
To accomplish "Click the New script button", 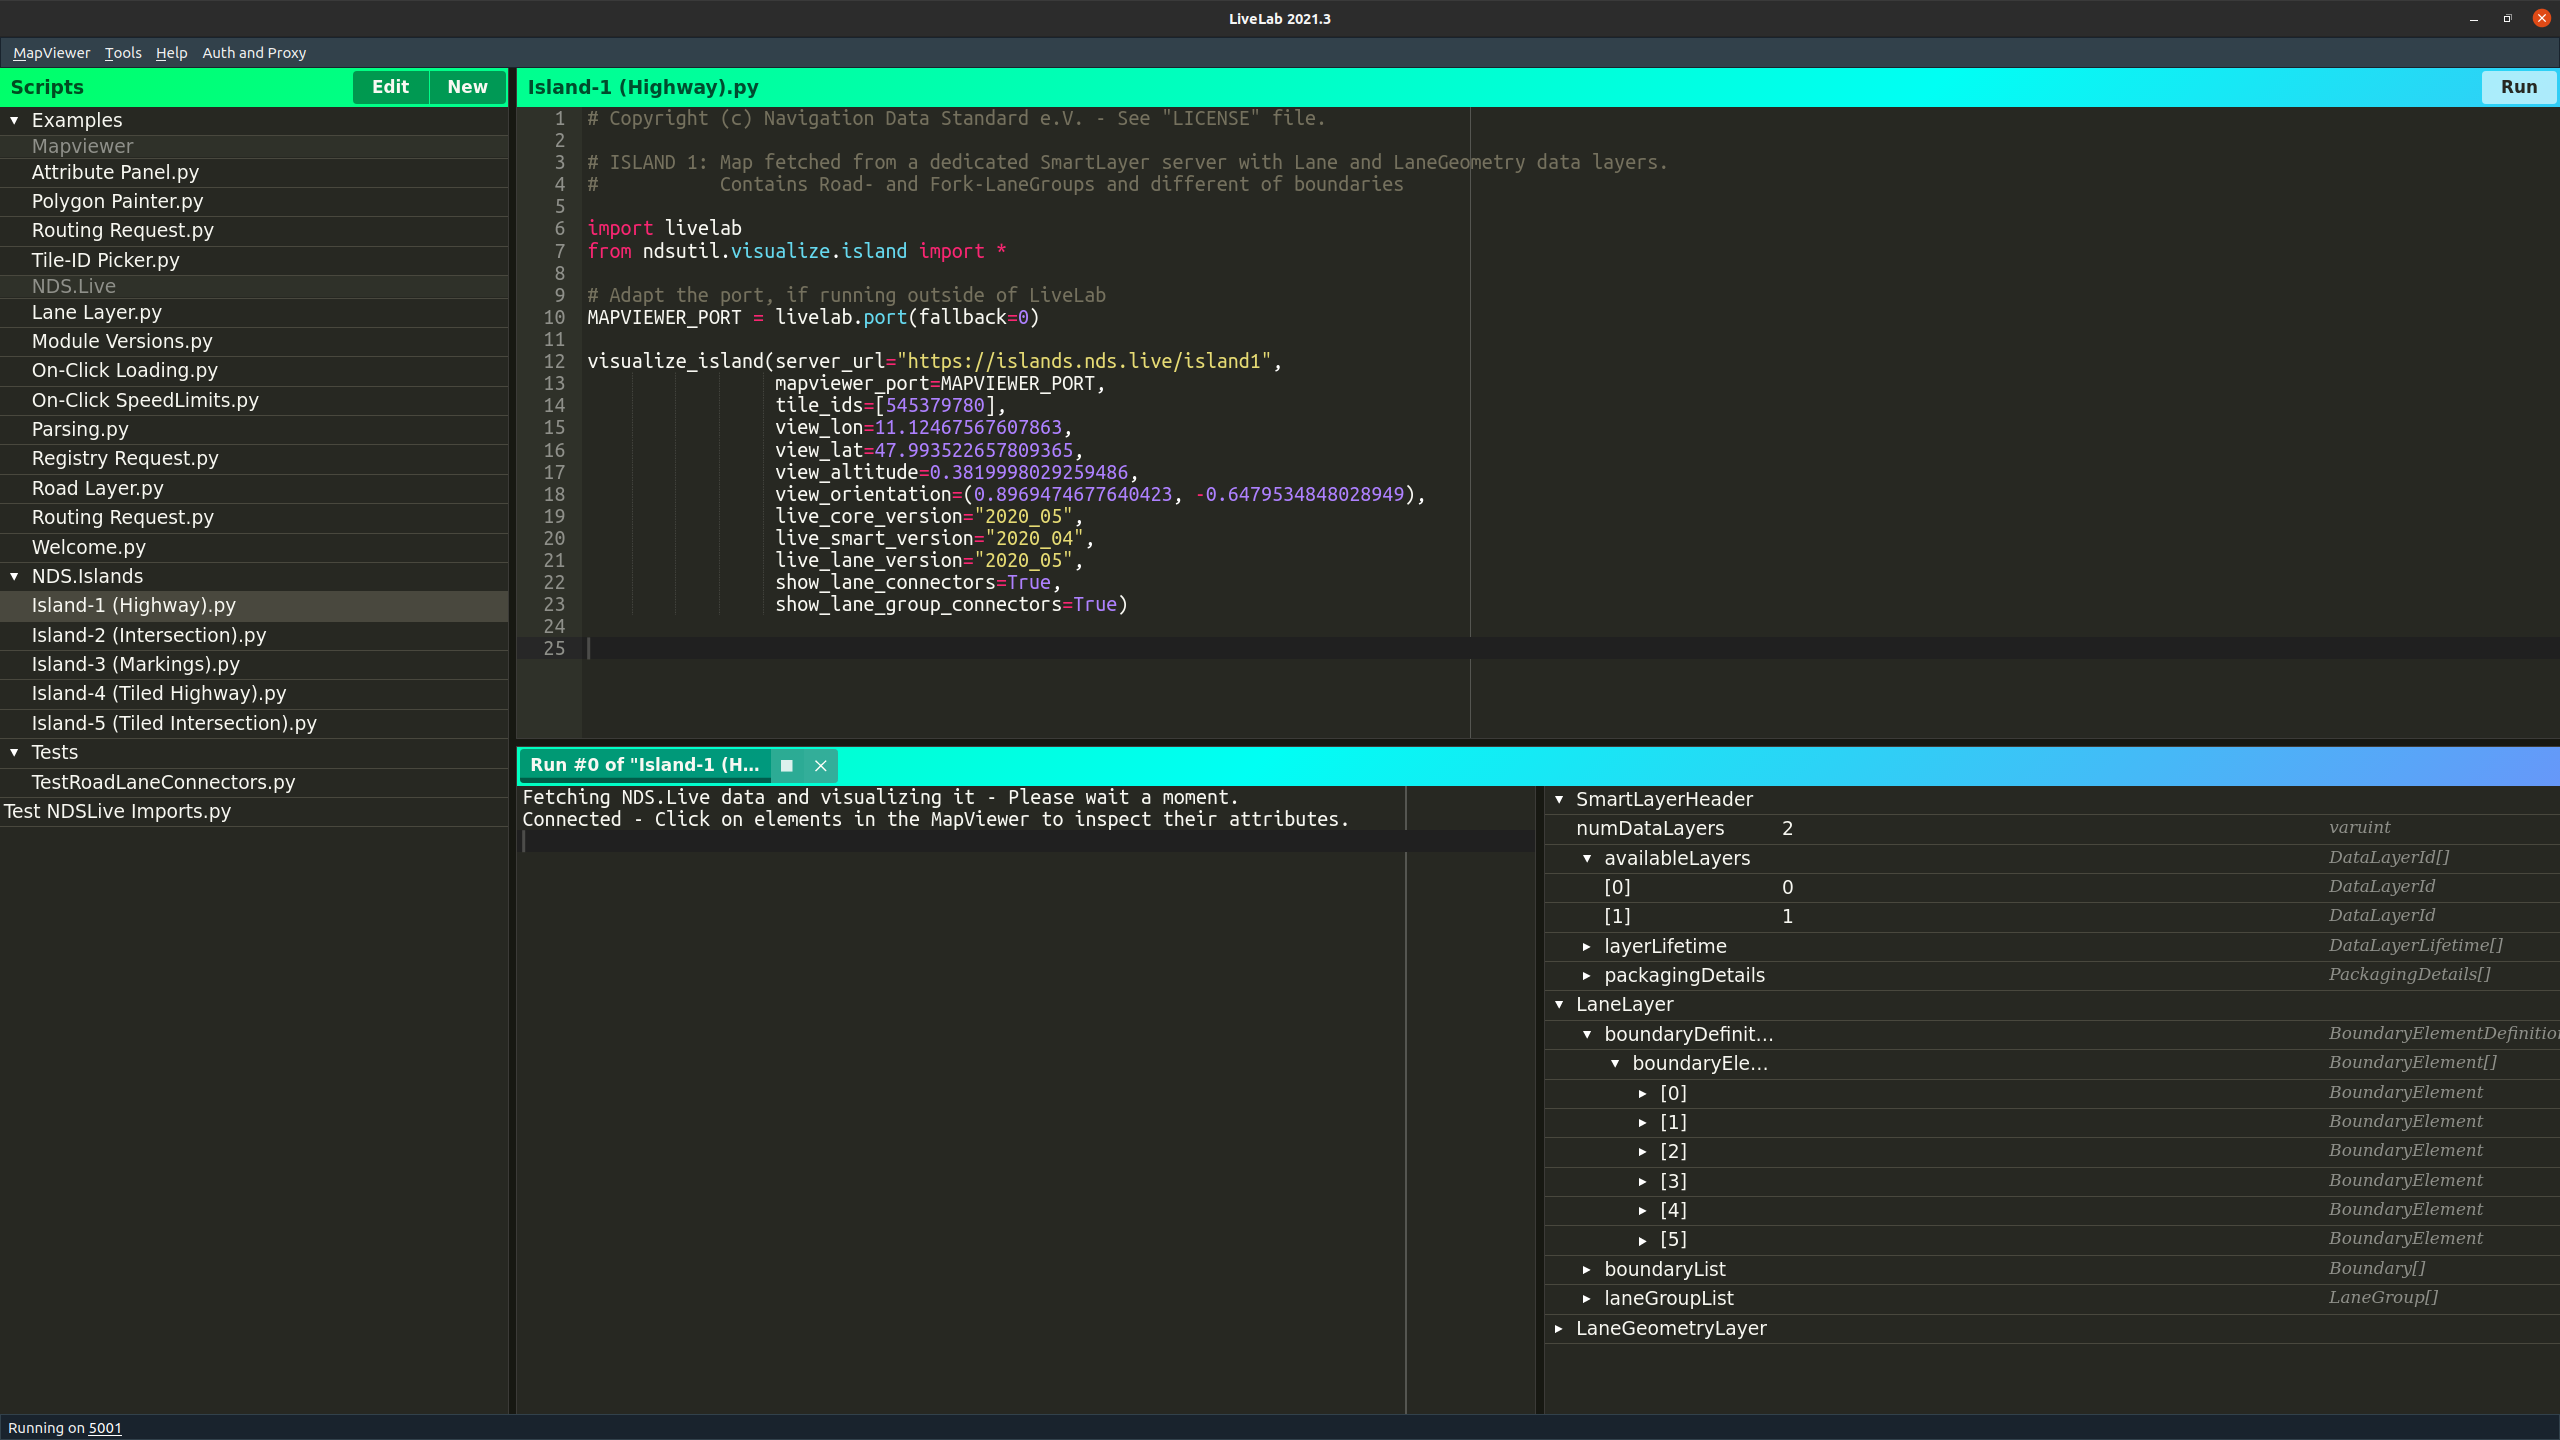I will 467,87.
